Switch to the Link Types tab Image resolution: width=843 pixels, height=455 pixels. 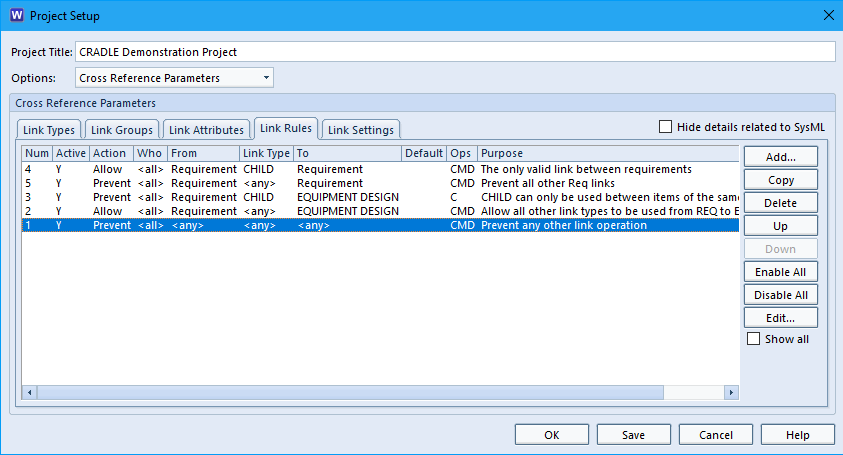pos(49,130)
